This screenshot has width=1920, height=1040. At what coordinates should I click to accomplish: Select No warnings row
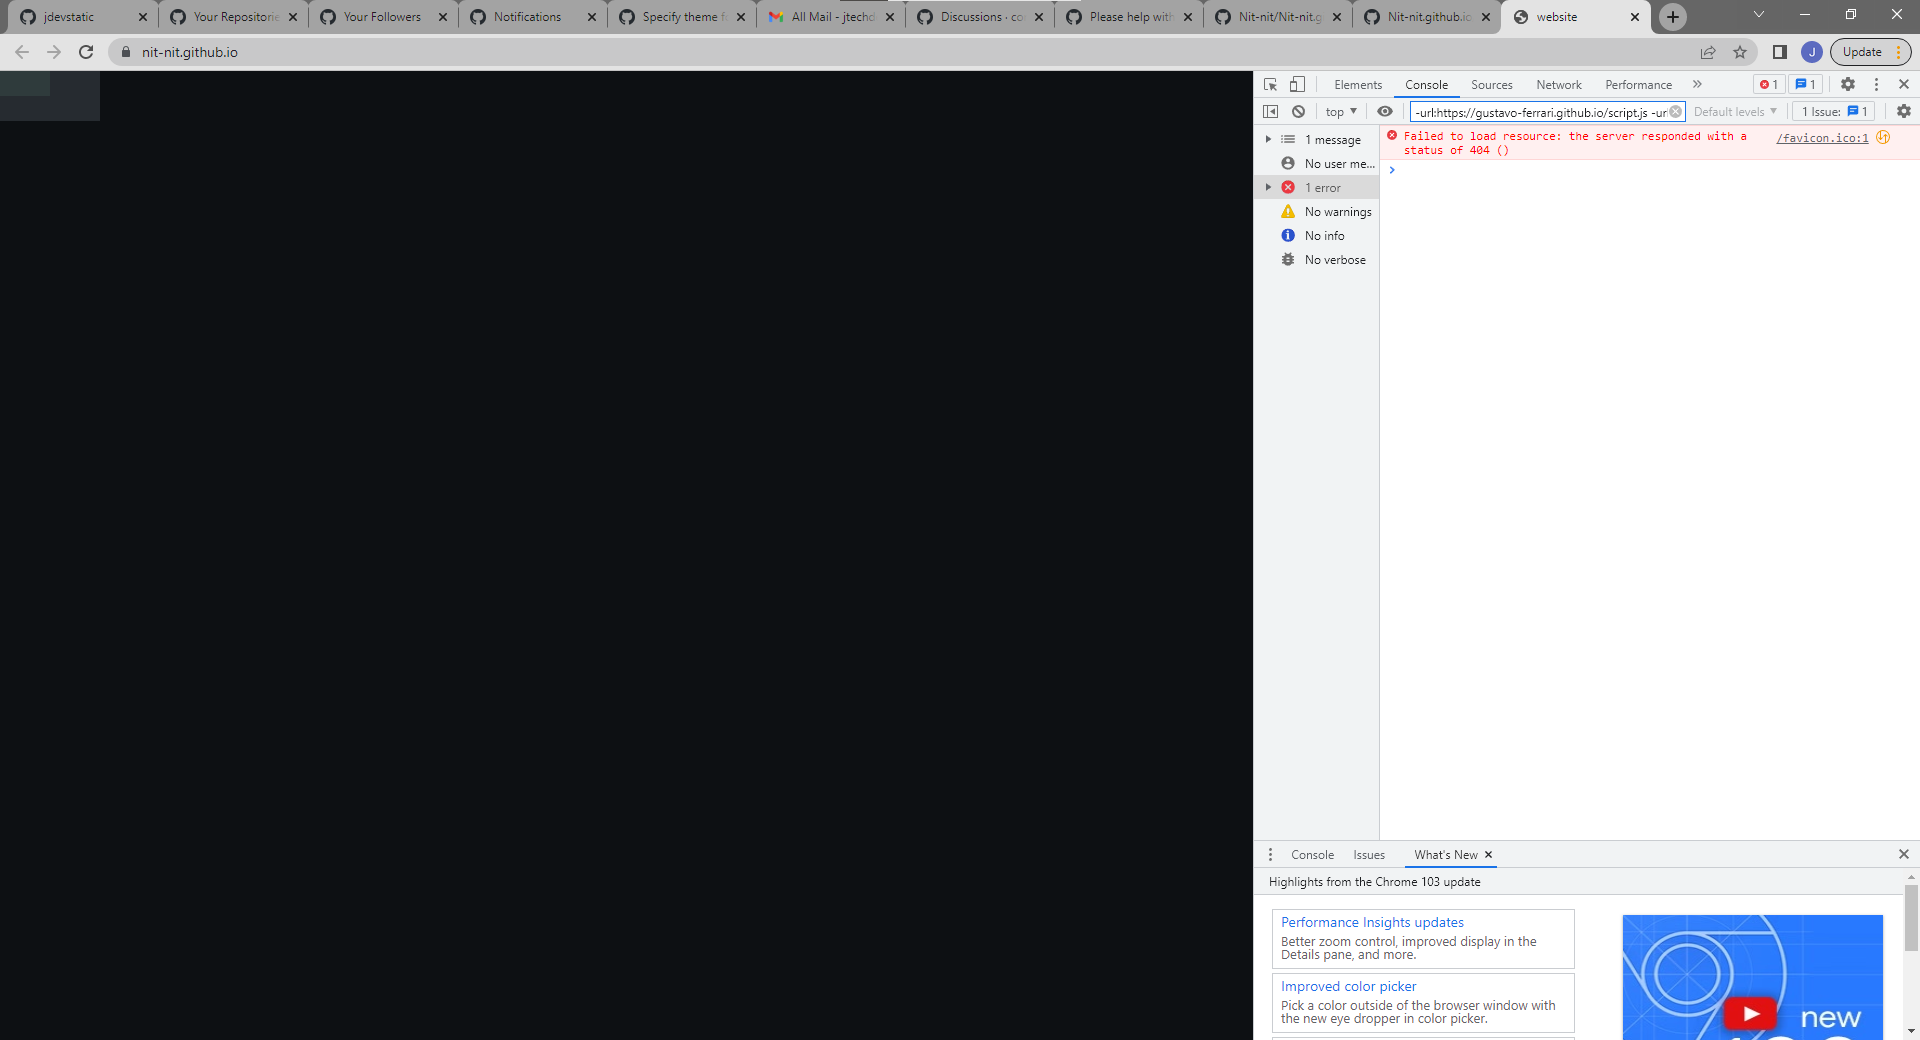pyautogui.click(x=1317, y=212)
